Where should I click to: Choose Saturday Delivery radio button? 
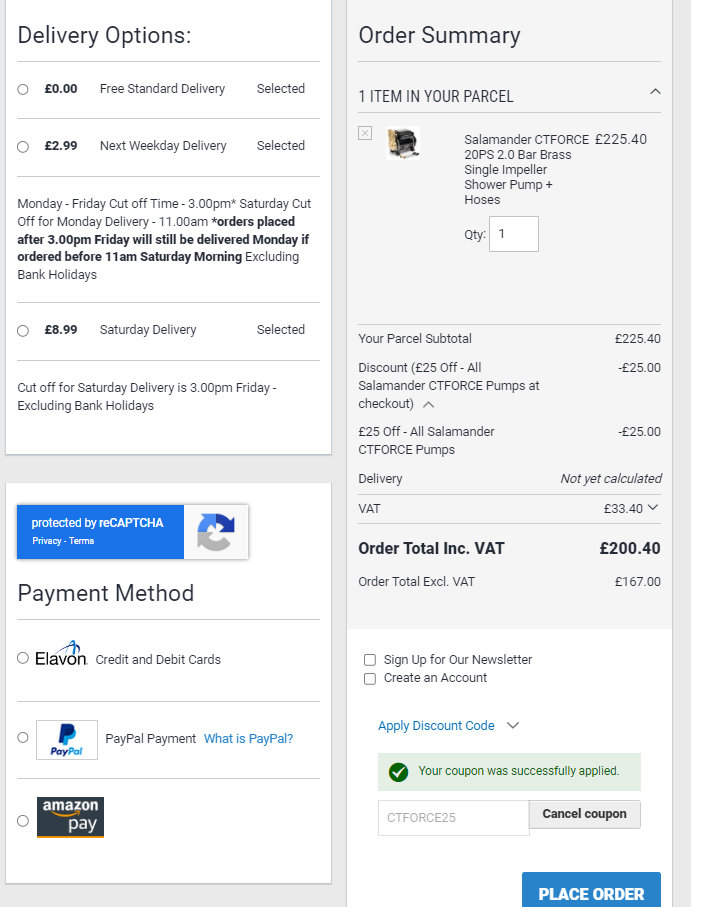(x=23, y=330)
